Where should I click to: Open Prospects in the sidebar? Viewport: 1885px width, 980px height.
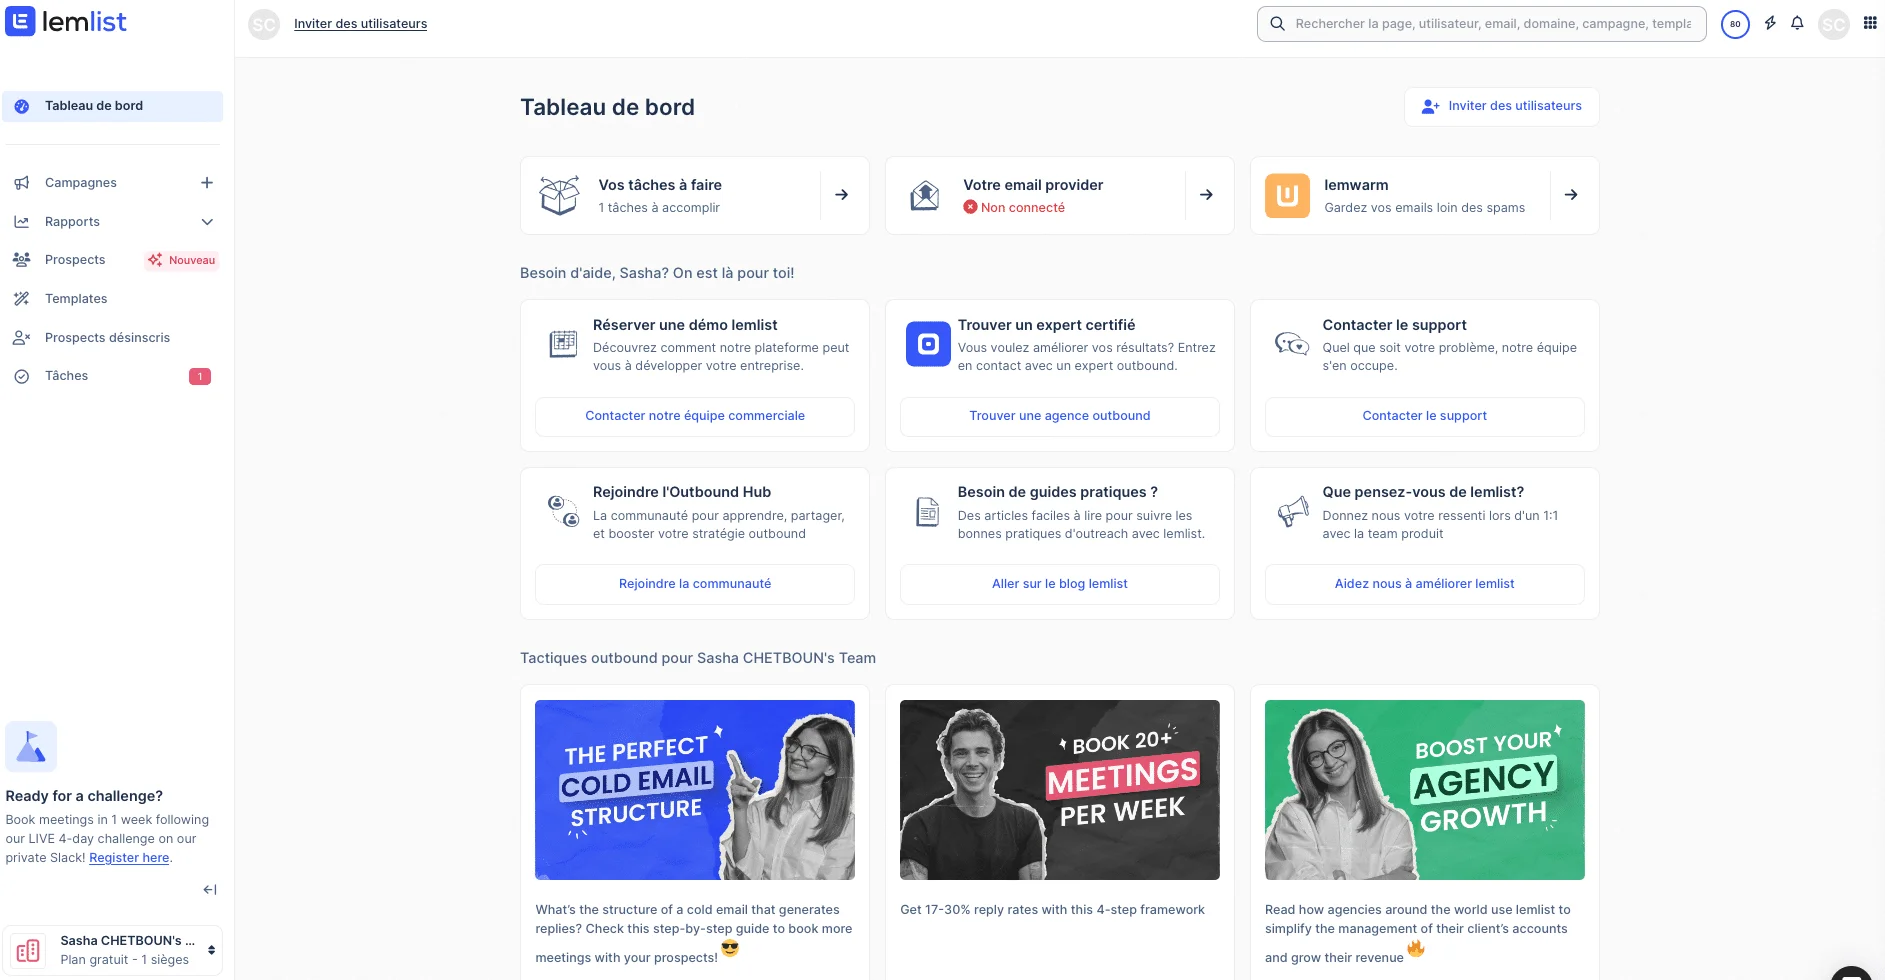75,260
